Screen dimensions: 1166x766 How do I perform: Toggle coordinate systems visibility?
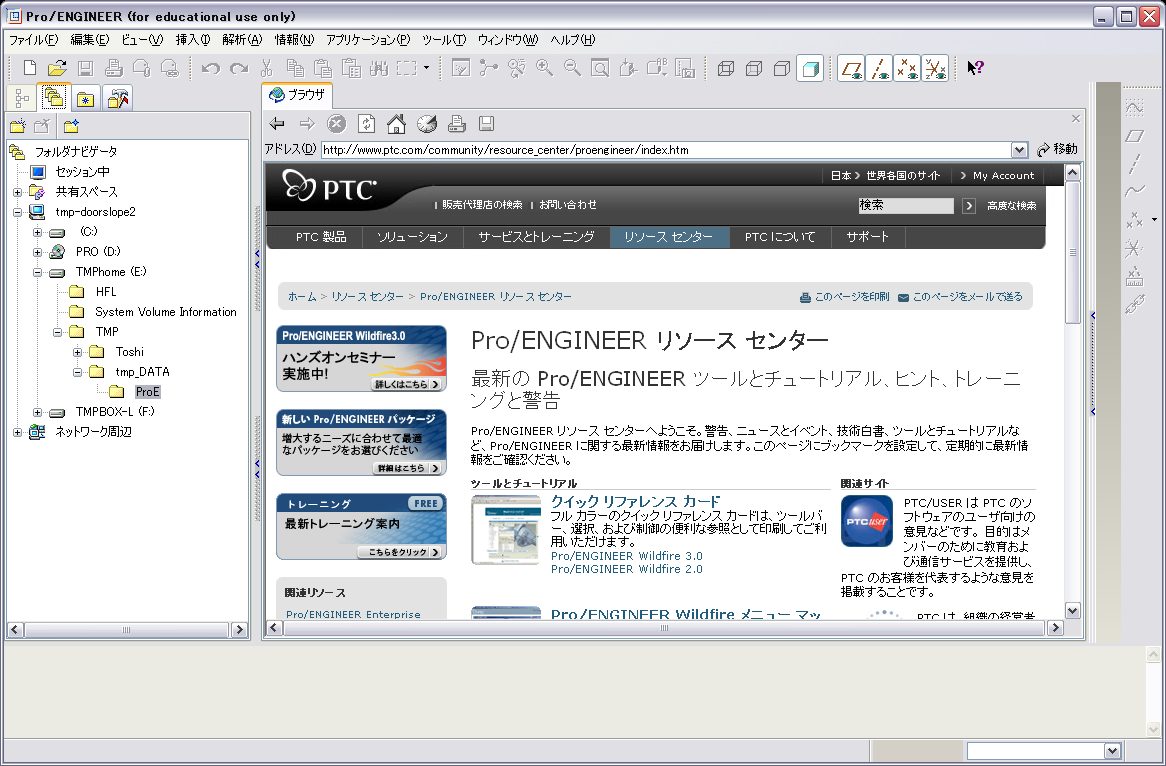click(935, 68)
